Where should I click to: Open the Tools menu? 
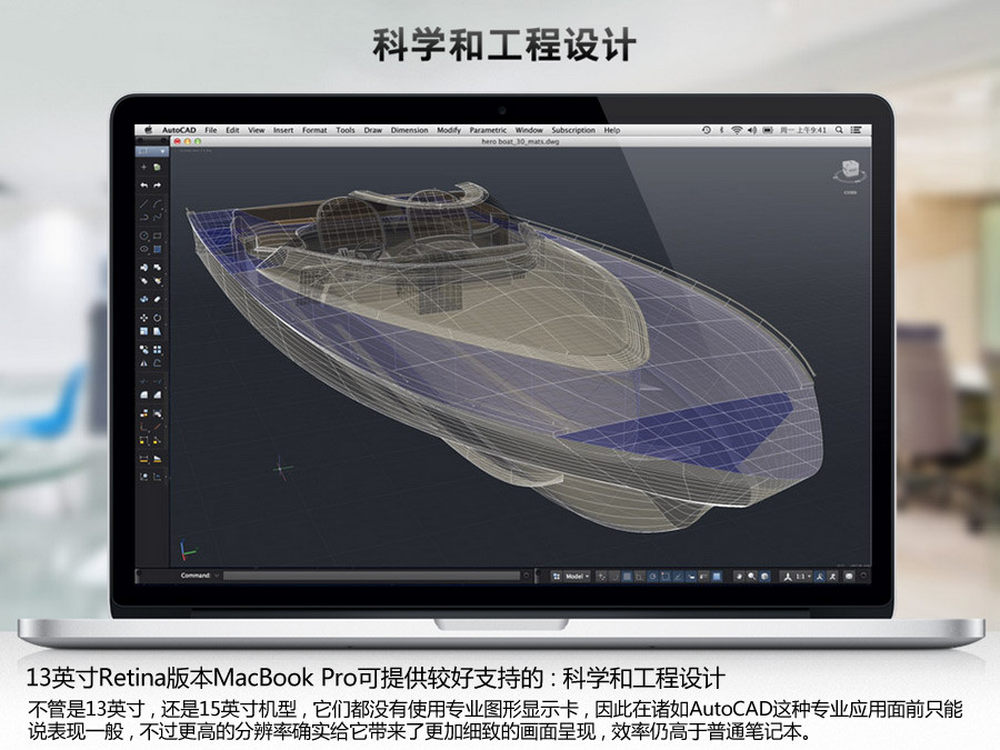pyautogui.click(x=345, y=130)
